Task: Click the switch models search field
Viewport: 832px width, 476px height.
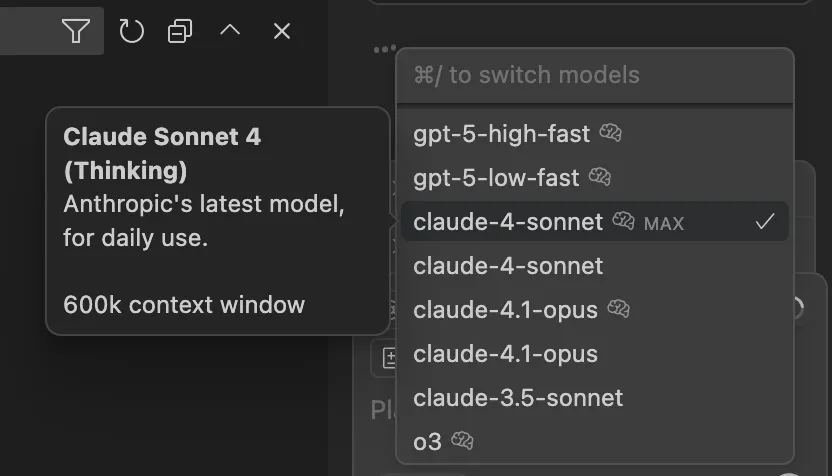Action: [594, 75]
